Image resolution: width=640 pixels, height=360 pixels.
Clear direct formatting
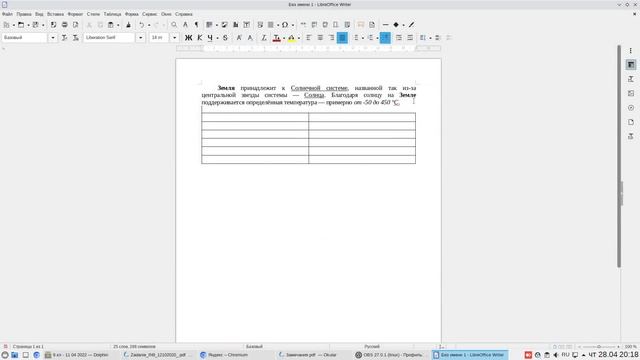click(264, 38)
